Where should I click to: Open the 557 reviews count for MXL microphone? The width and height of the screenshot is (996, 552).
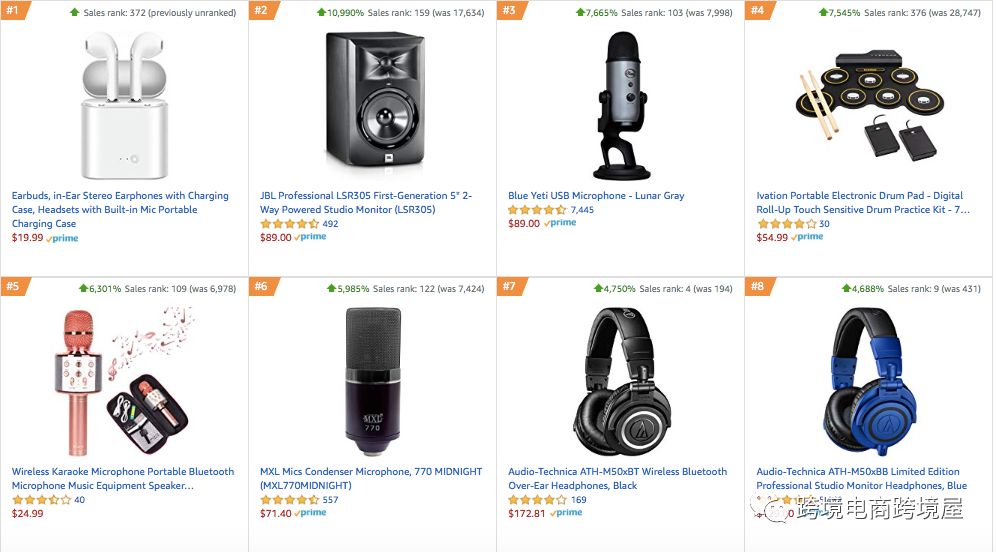pyautogui.click(x=330, y=500)
